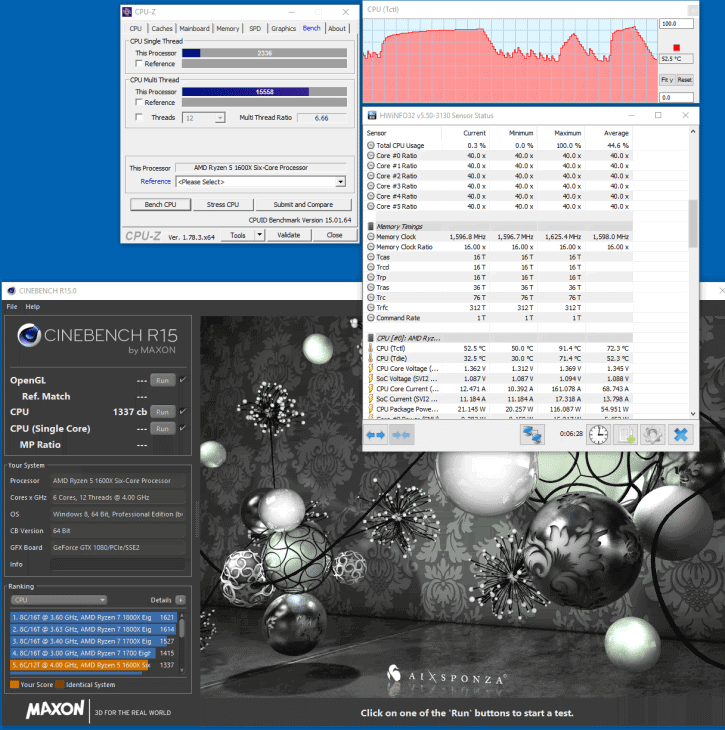Enable Single Thread Reference checkbox in CPU-Z
This screenshot has height=730, width=725.
[139, 63]
